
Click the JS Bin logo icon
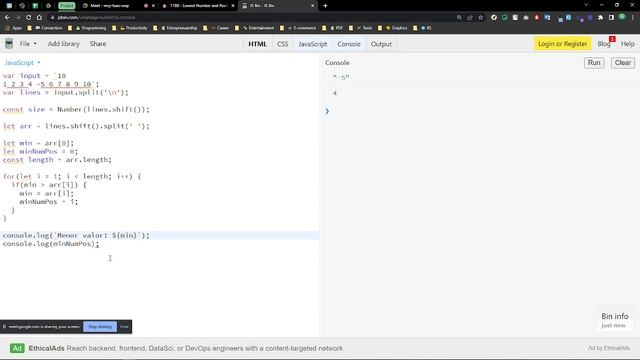point(9,44)
